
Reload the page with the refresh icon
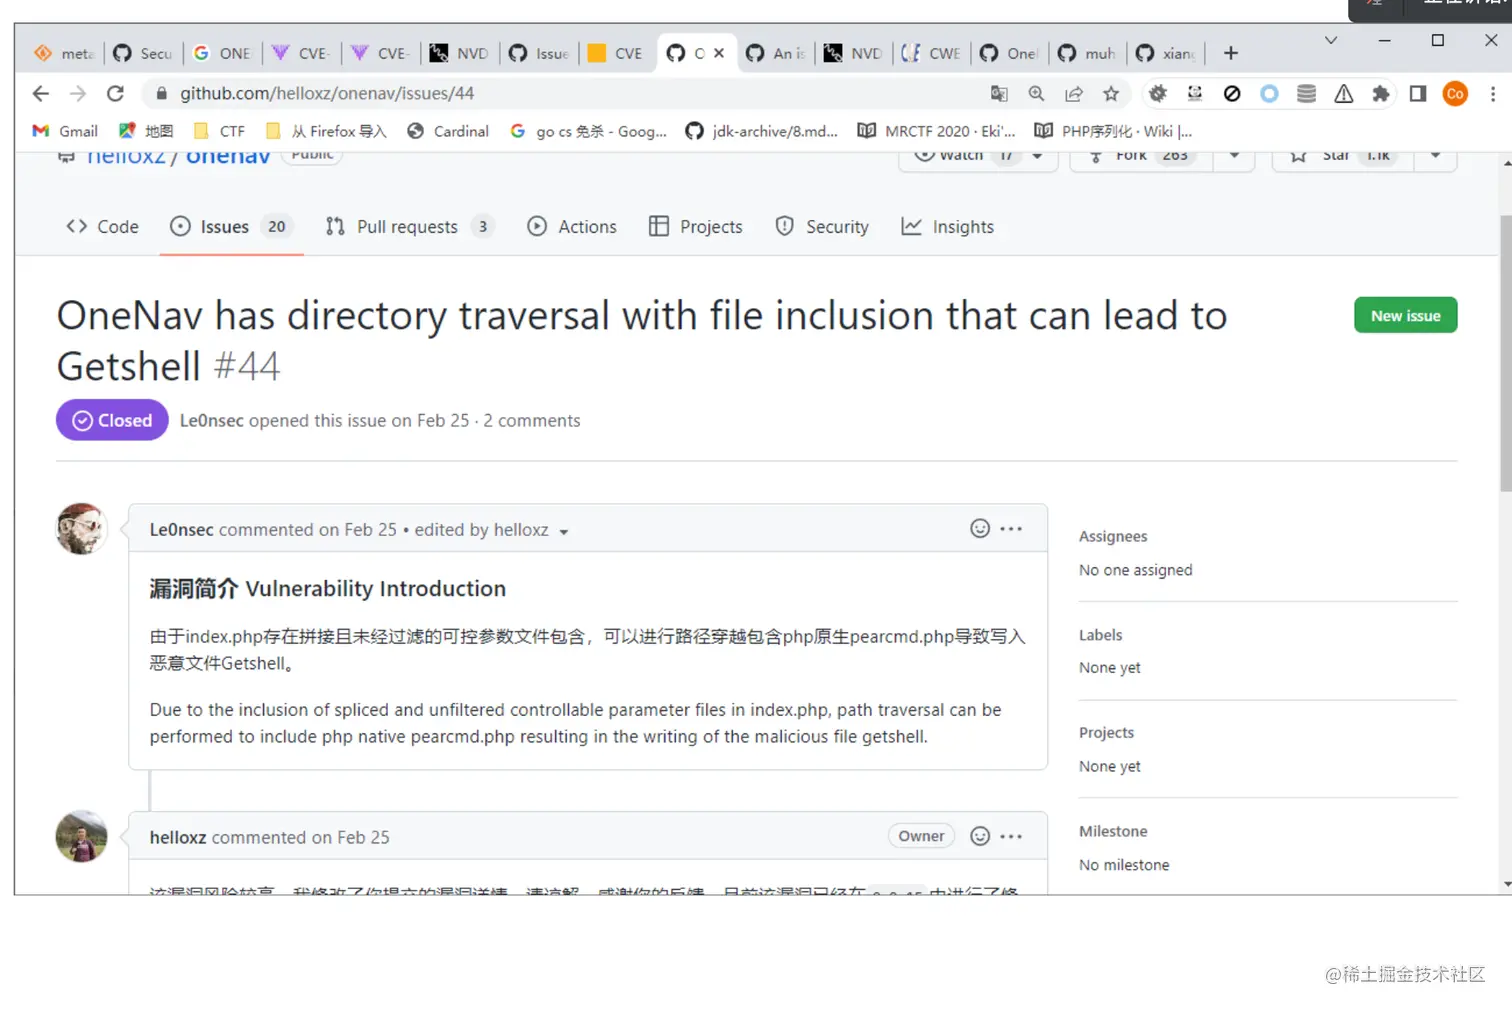click(116, 93)
